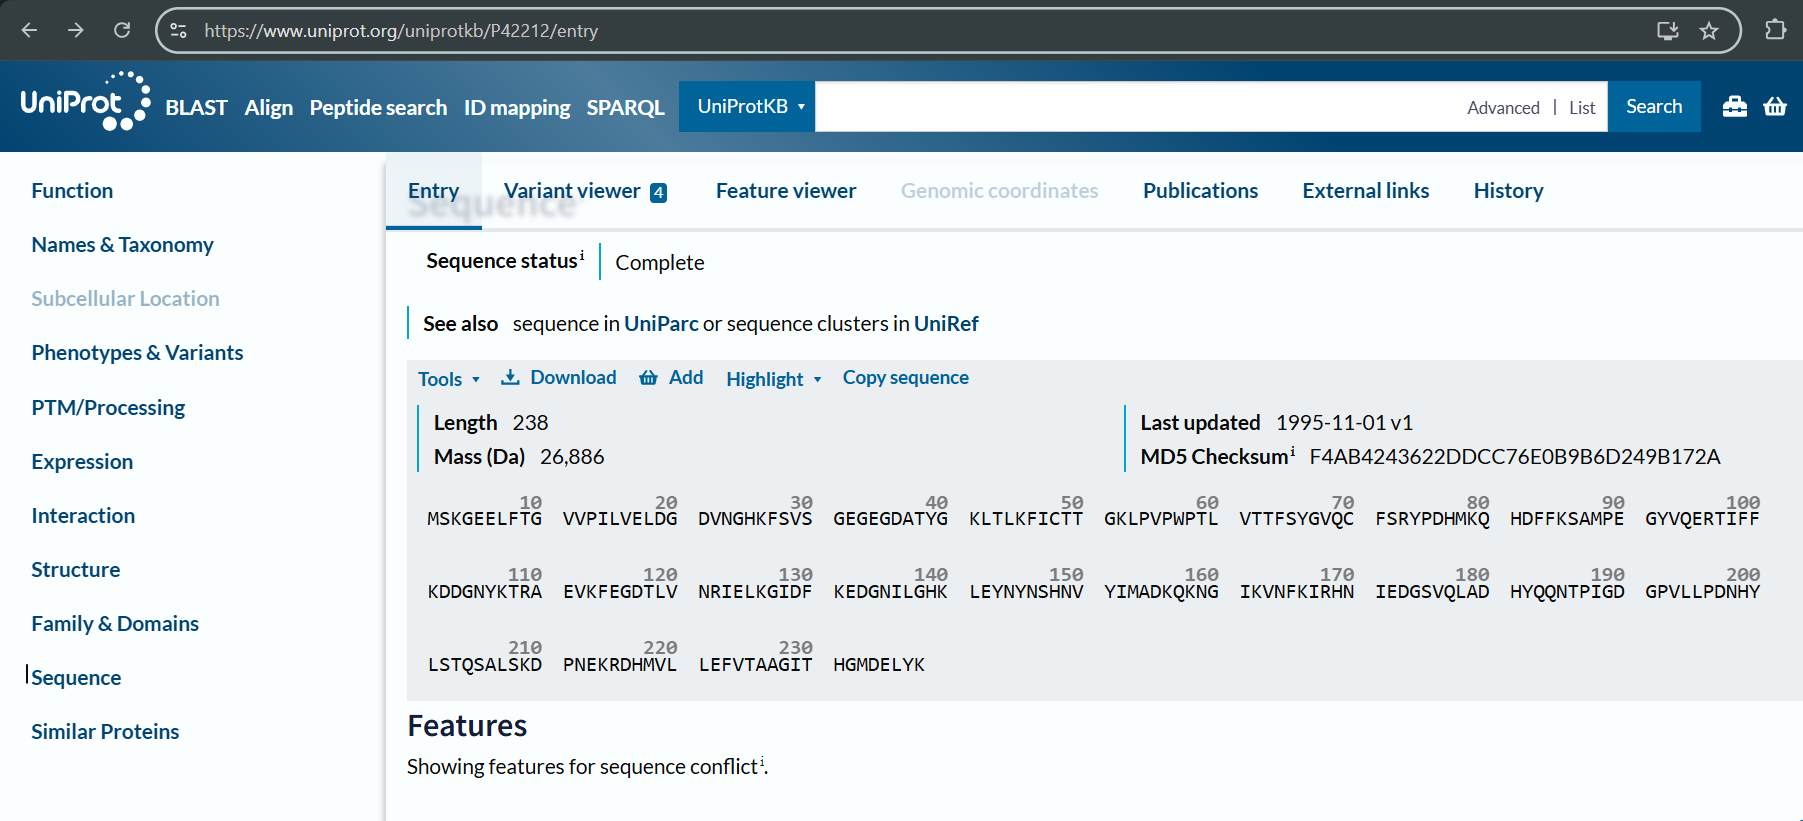Bookmark page with star icon
The height and width of the screenshot is (821, 1803).
pos(1709,31)
